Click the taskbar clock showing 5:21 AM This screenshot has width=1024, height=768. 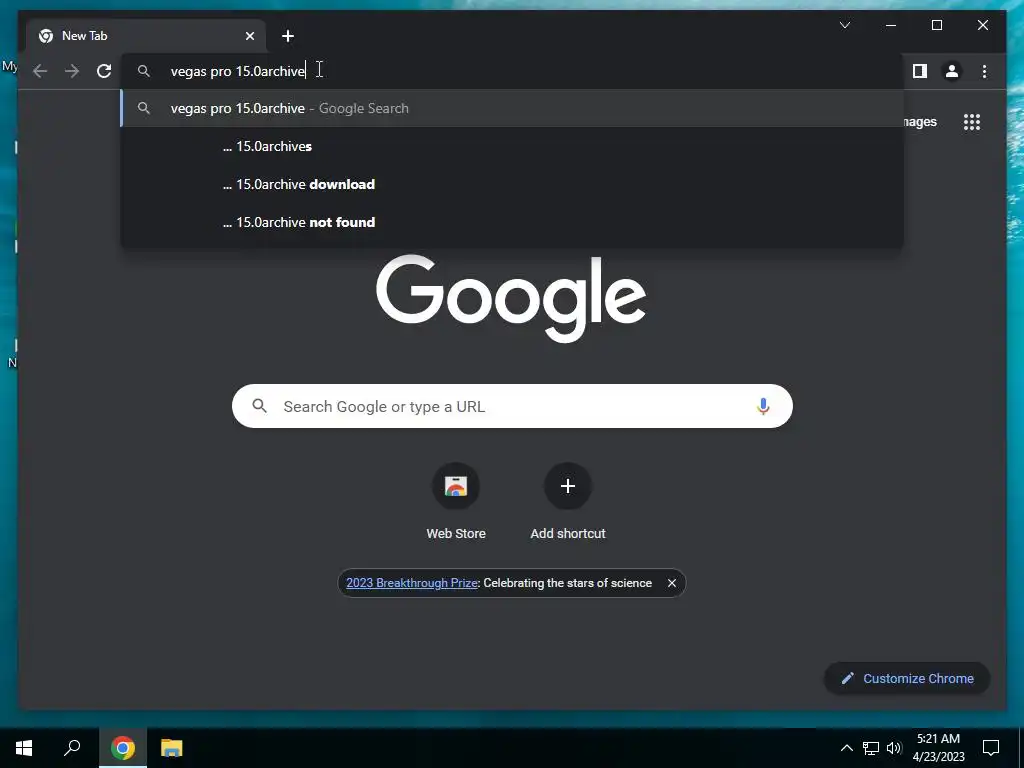pos(938,748)
